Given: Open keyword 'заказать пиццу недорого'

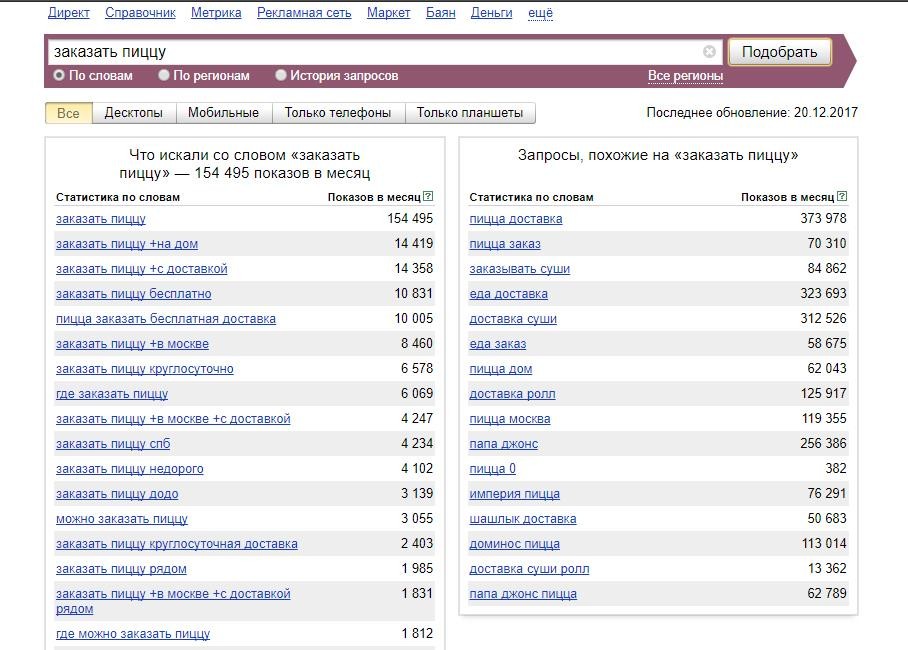Looking at the screenshot, I should point(130,469).
